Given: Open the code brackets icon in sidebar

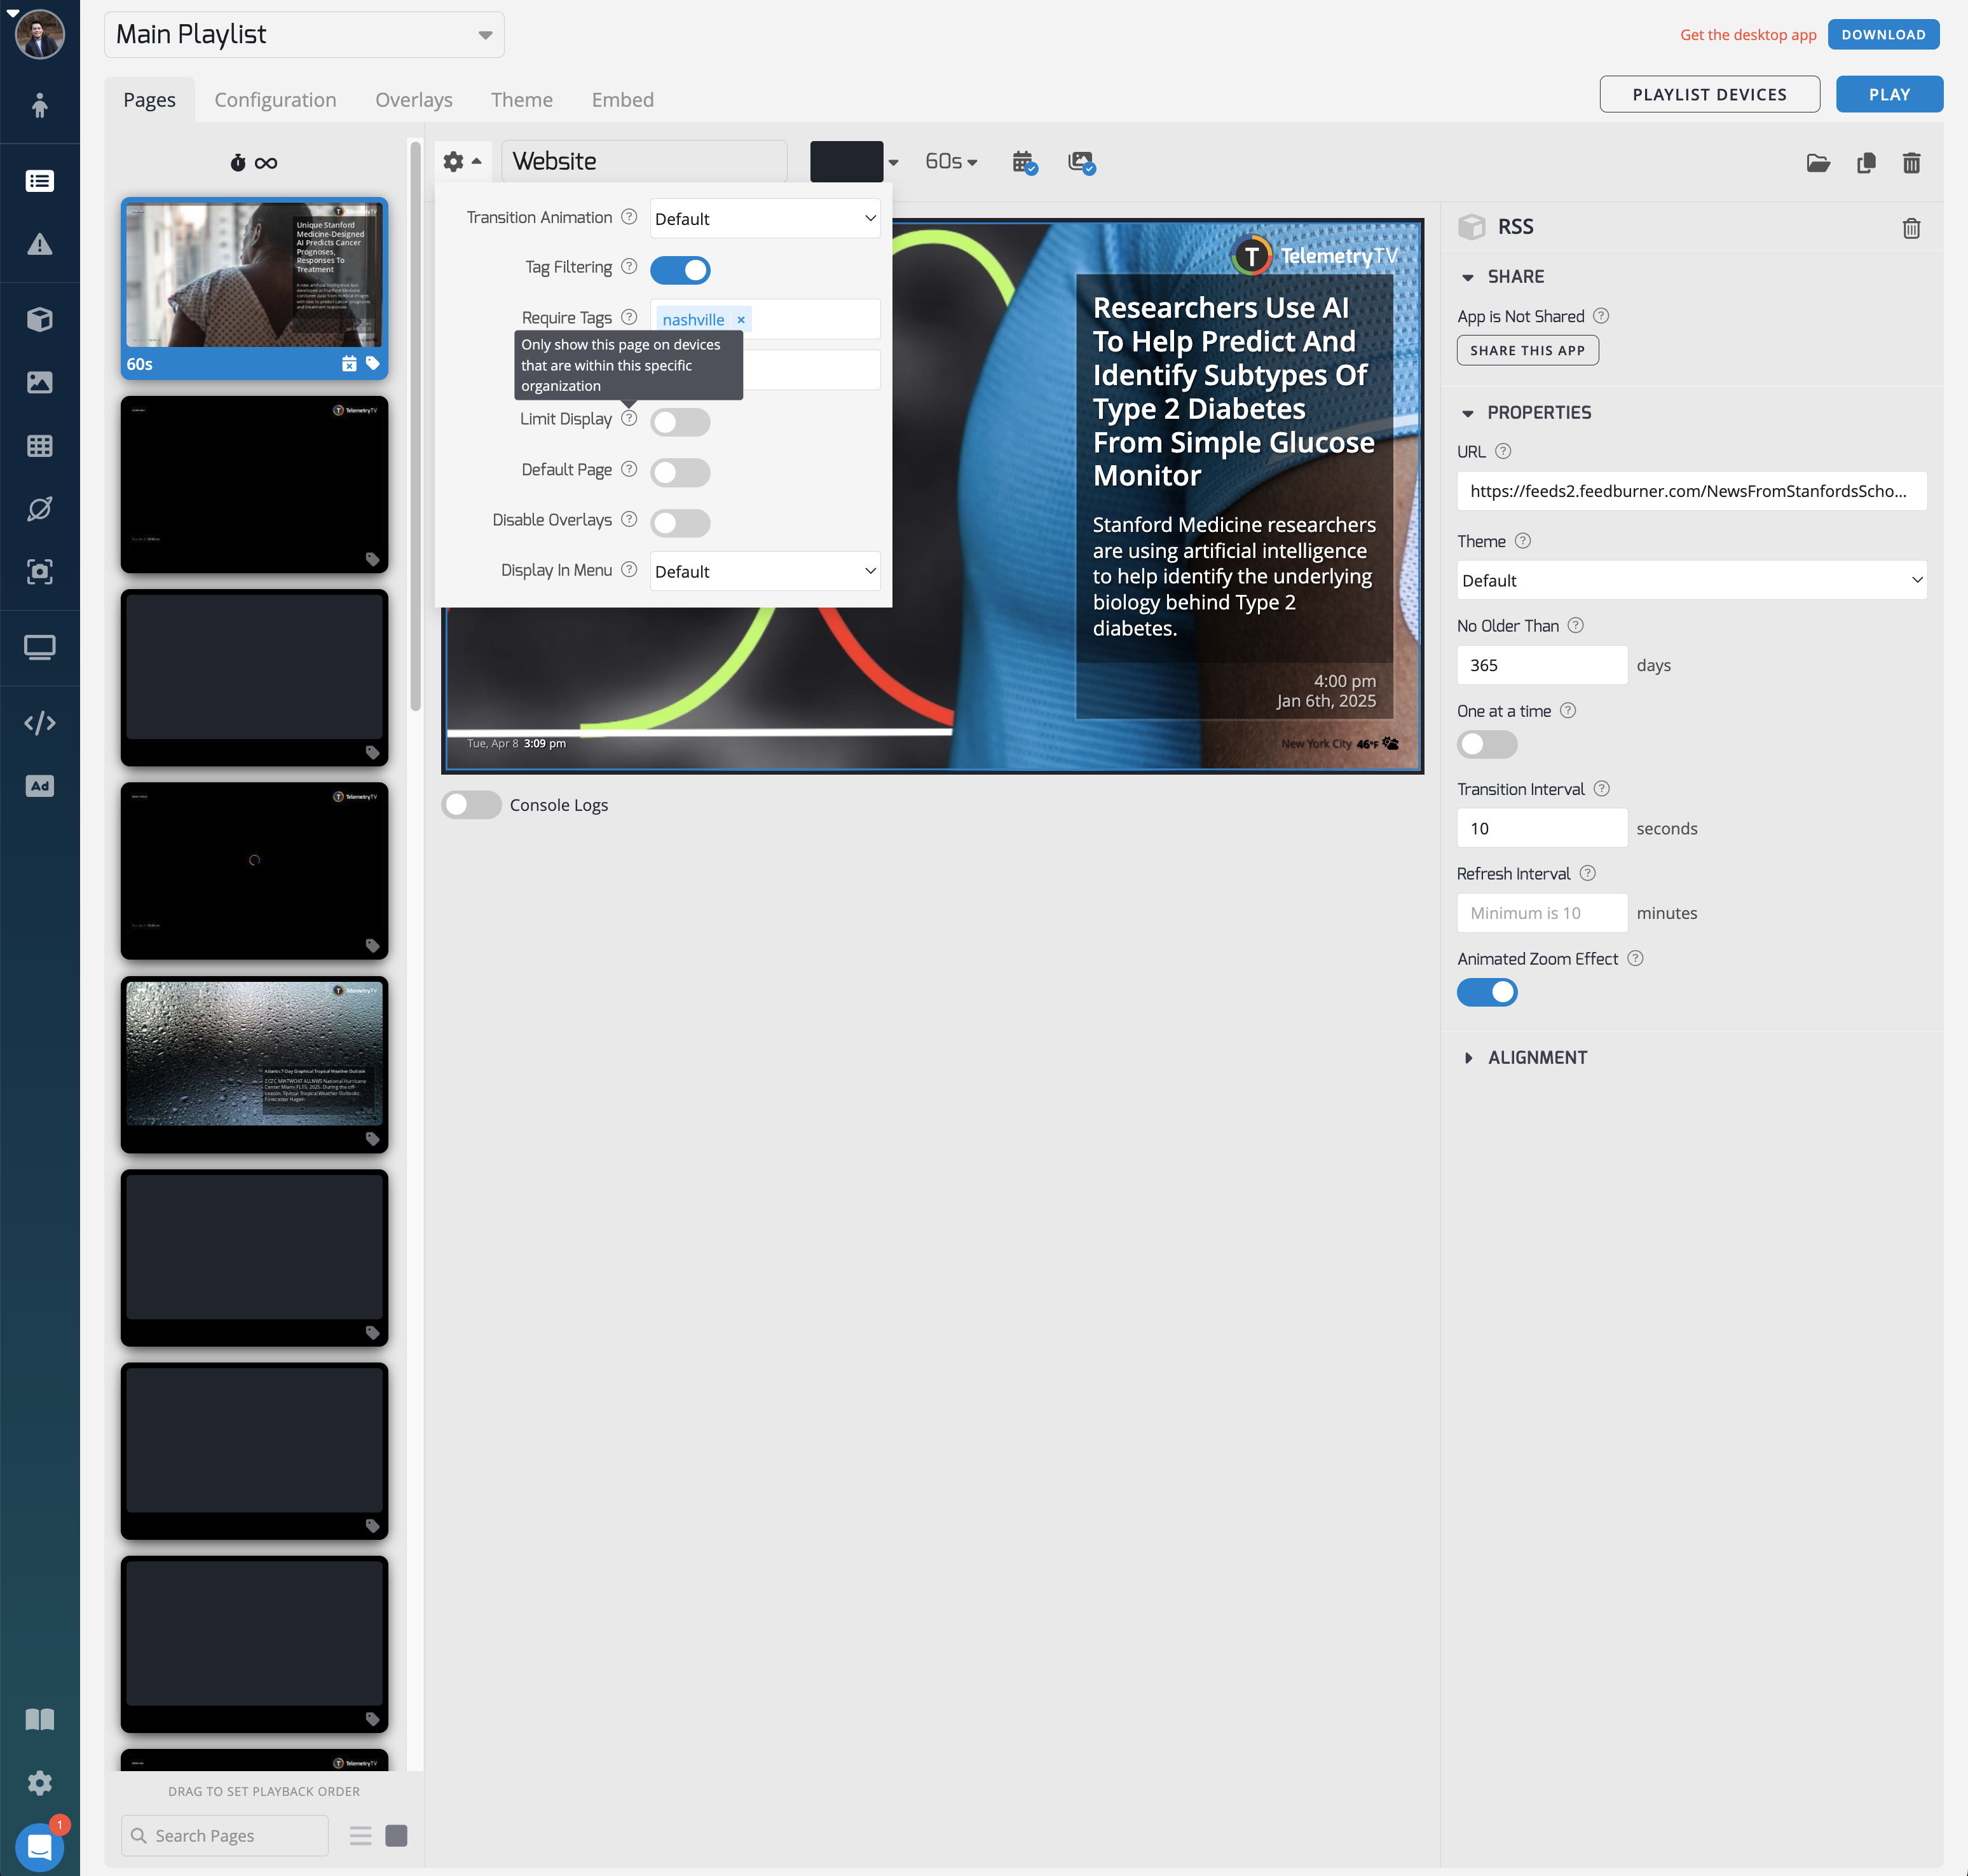Looking at the screenshot, I should coord(40,723).
